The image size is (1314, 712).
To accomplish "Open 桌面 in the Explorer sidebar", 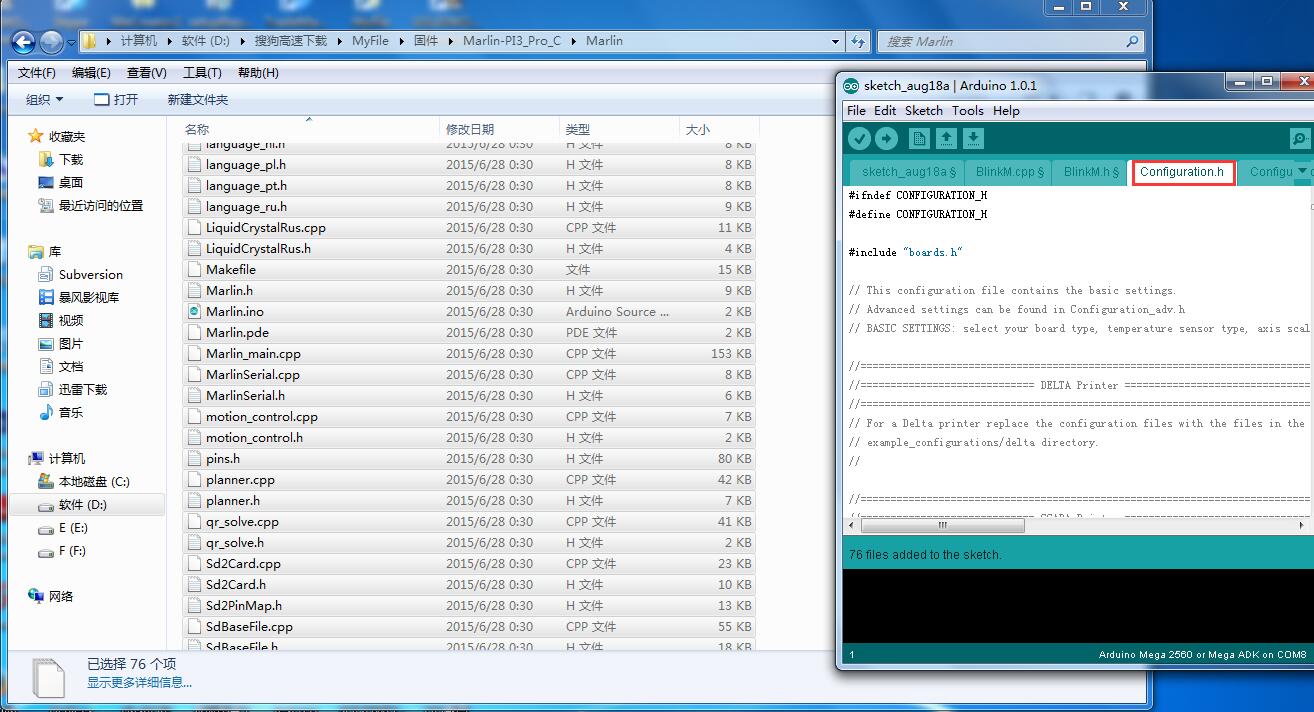I will point(70,182).
